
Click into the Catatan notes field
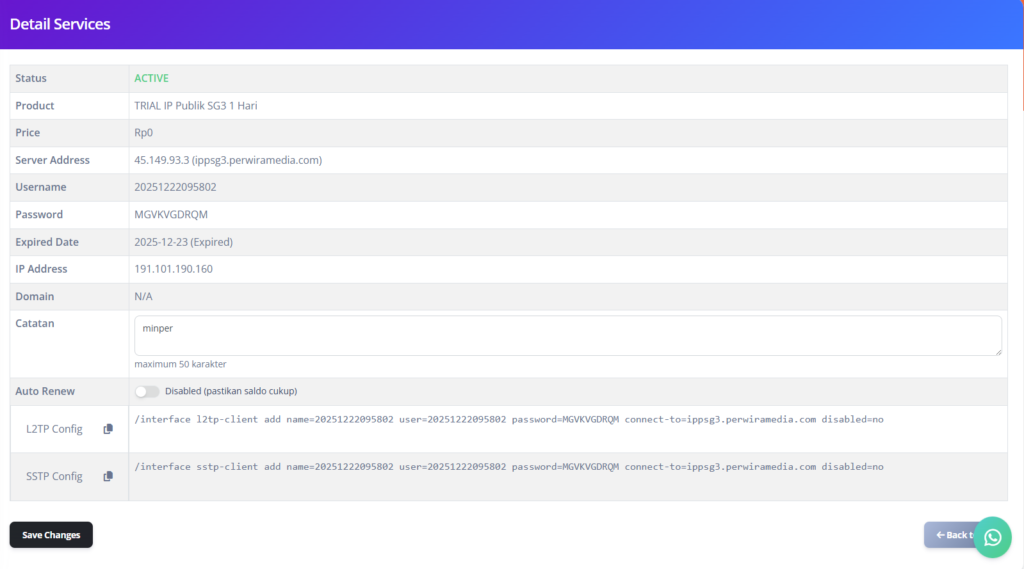(x=567, y=335)
